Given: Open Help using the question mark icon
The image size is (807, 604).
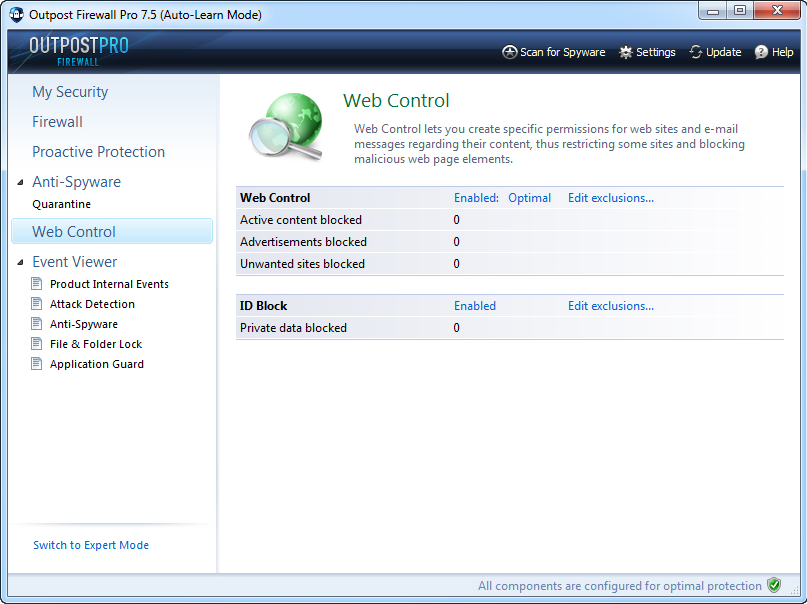Looking at the screenshot, I should pos(761,52).
